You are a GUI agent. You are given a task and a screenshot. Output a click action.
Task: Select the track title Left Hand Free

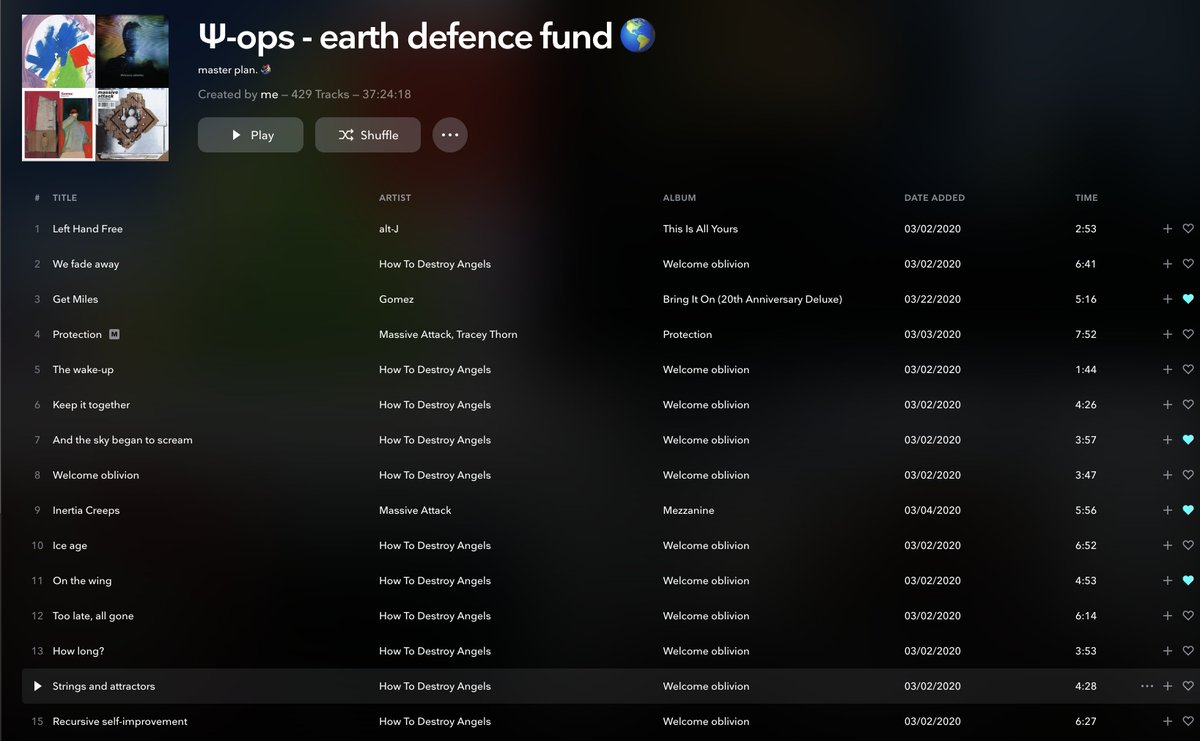click(x=87, y=229)
